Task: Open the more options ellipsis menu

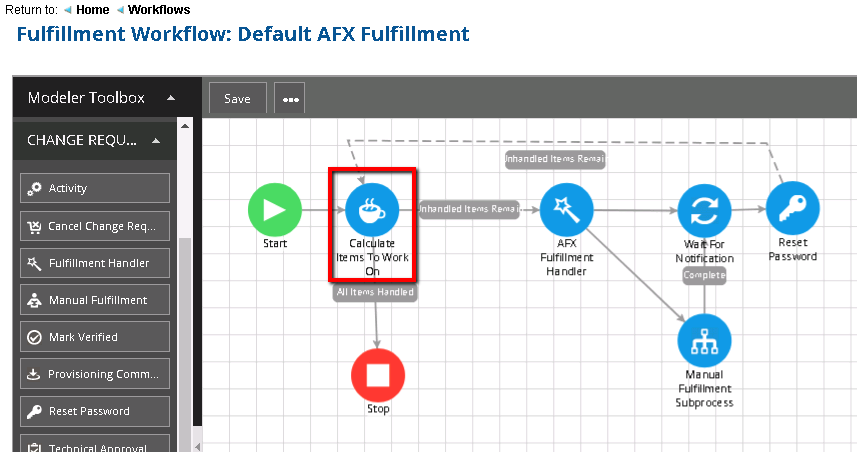Action: 290,99
